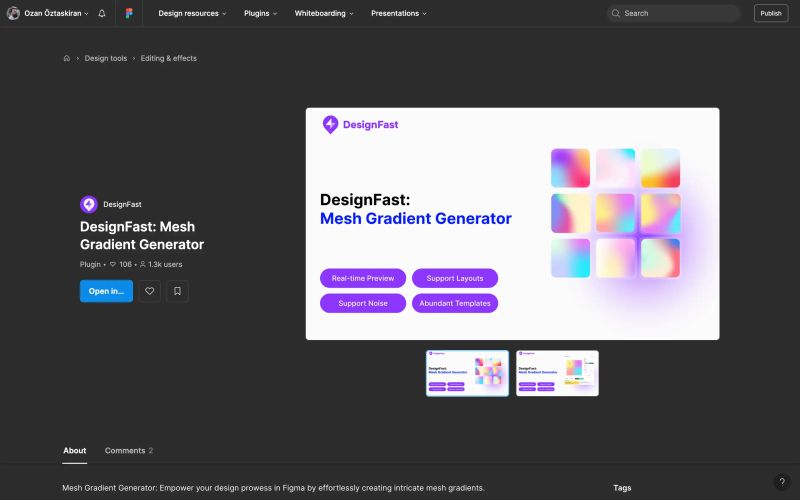
Task: Click the main plugin preview image
Action: click(x=512, y=223)
